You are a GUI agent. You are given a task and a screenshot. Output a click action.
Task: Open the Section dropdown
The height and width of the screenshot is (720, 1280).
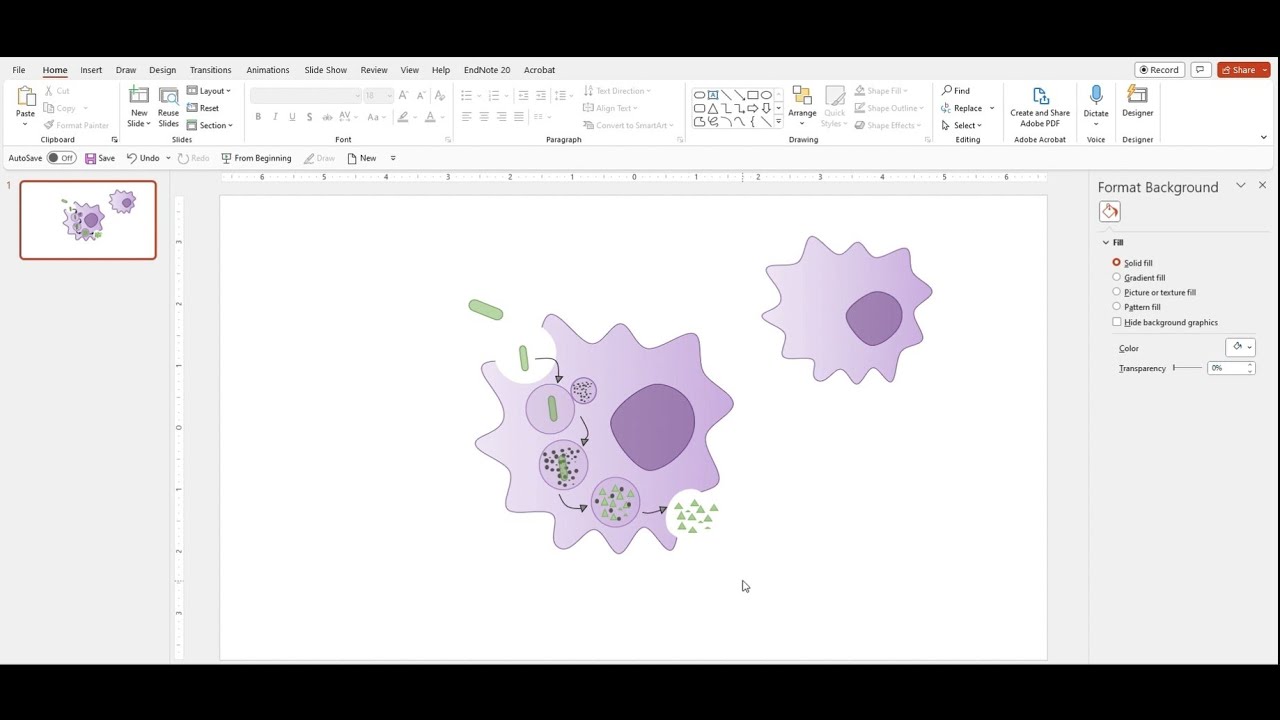click(x=210, y=125)
